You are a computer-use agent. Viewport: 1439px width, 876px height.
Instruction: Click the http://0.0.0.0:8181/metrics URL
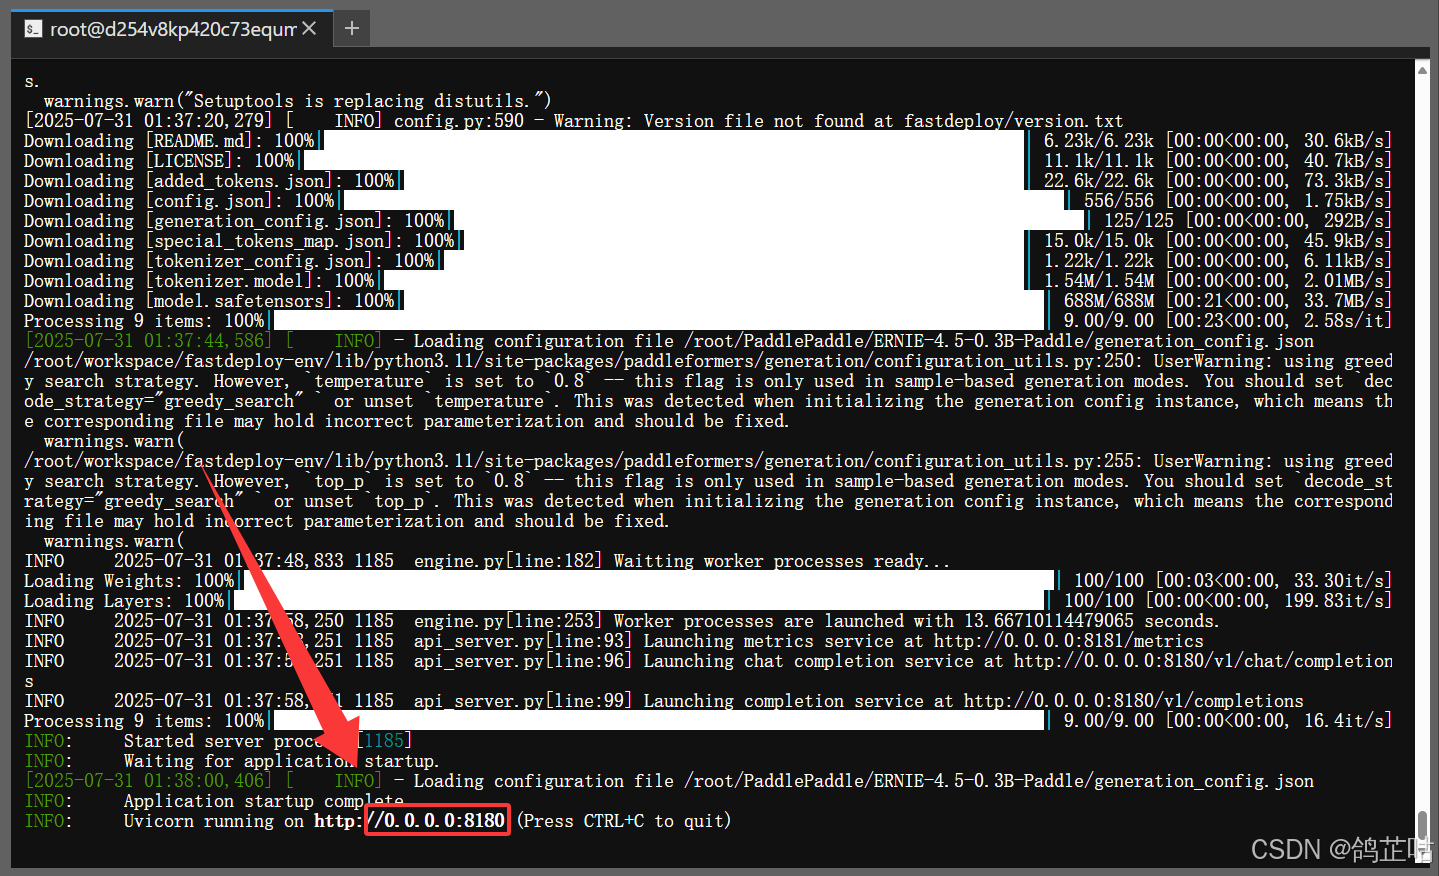[1068, 641]
